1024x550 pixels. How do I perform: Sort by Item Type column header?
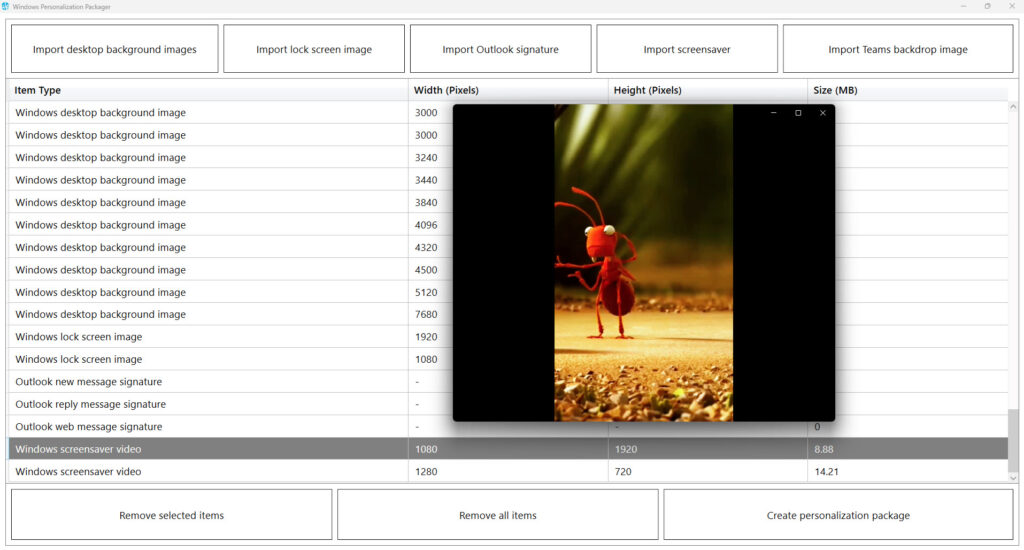208,90
